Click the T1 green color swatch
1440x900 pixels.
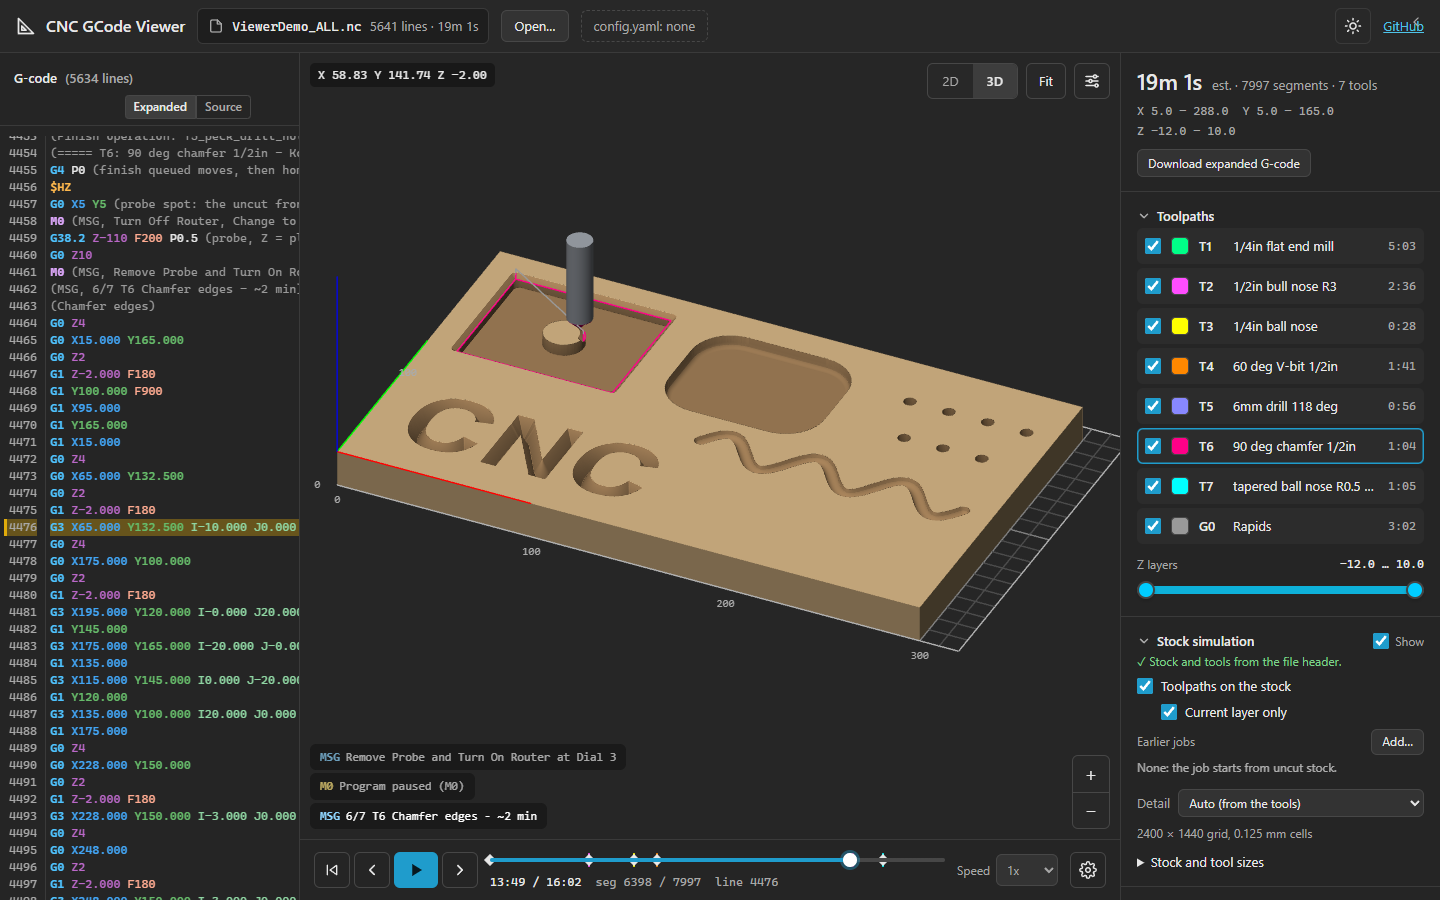click(1180, 246)
